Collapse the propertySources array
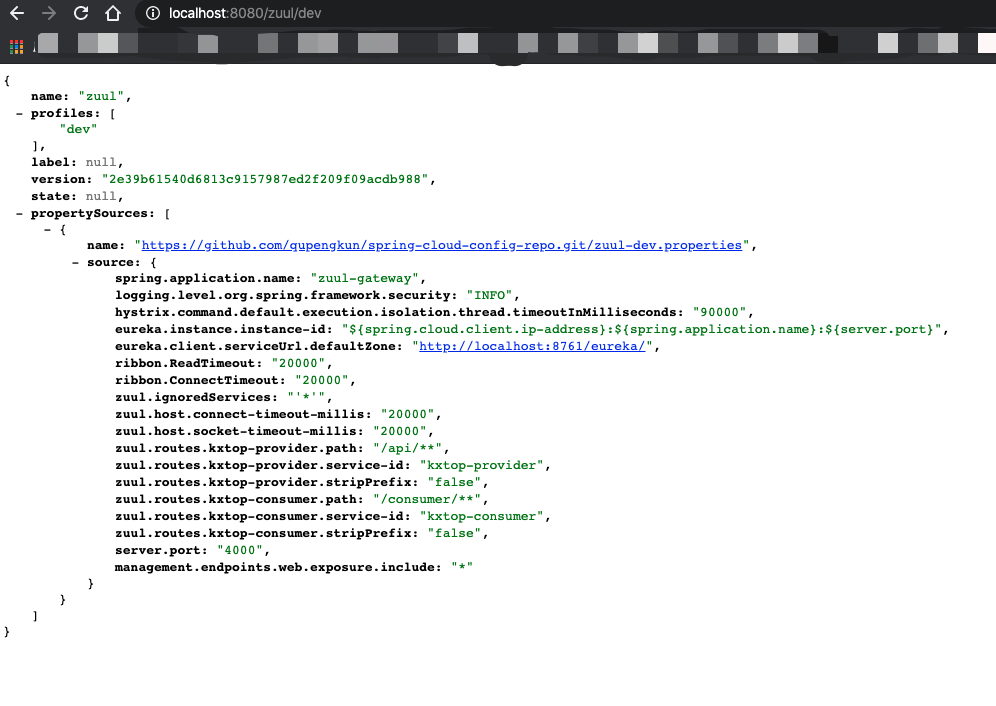Screen dimensions: 996x706 point(18,212)
